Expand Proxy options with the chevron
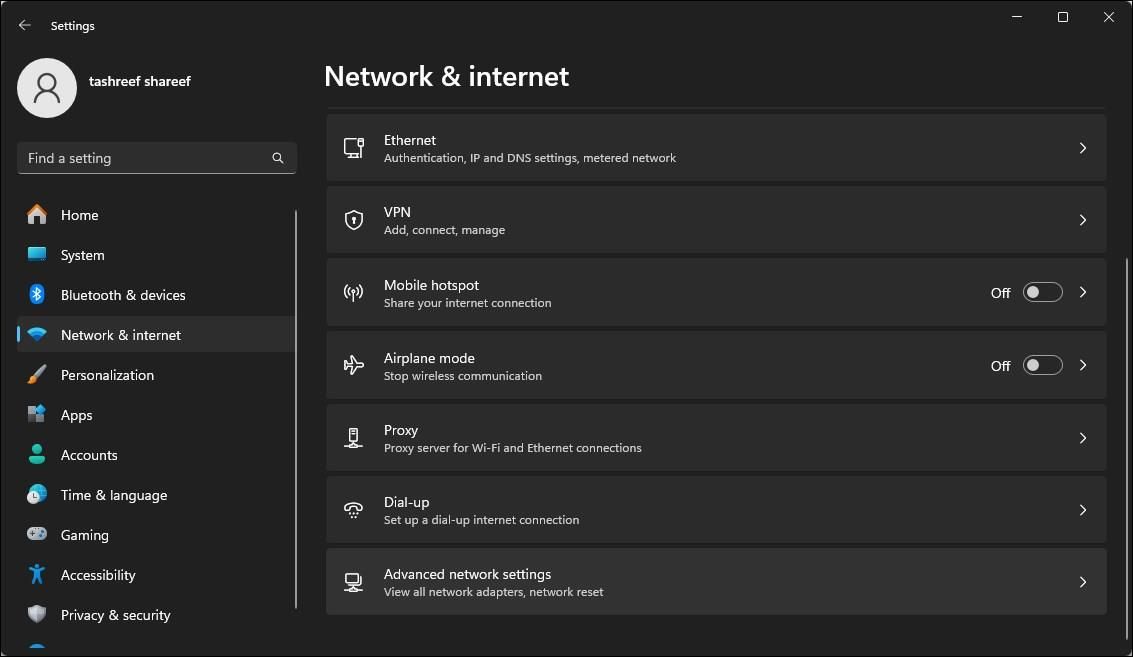This screenshot has height=657, width=1133. 1082,438
